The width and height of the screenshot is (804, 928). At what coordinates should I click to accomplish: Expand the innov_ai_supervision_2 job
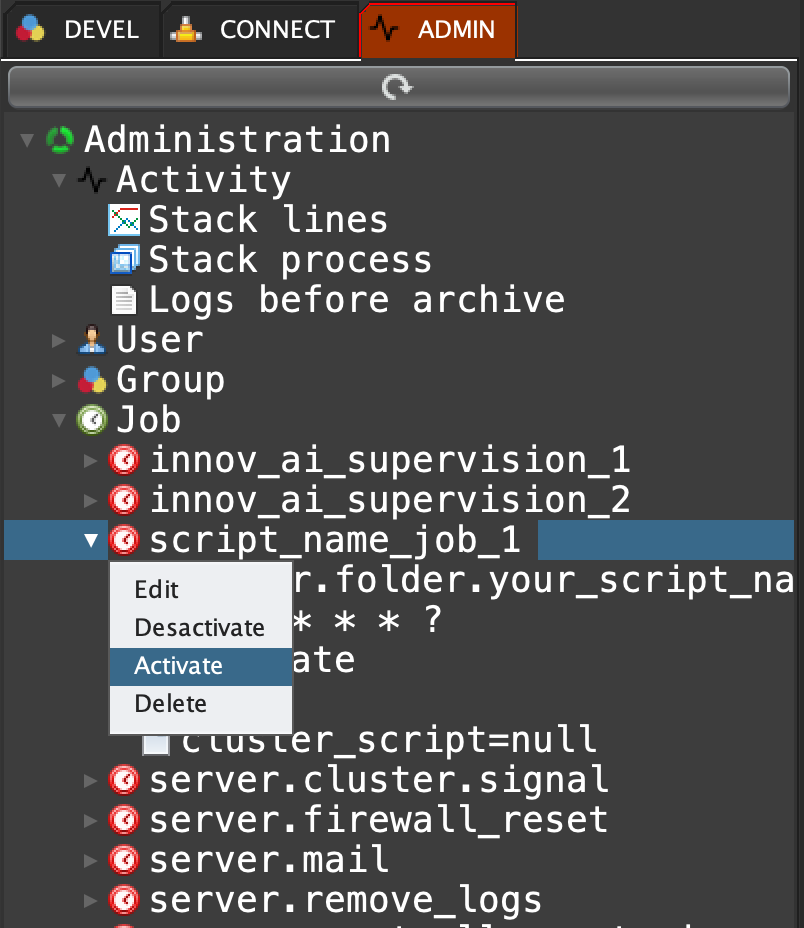point(91,500)
